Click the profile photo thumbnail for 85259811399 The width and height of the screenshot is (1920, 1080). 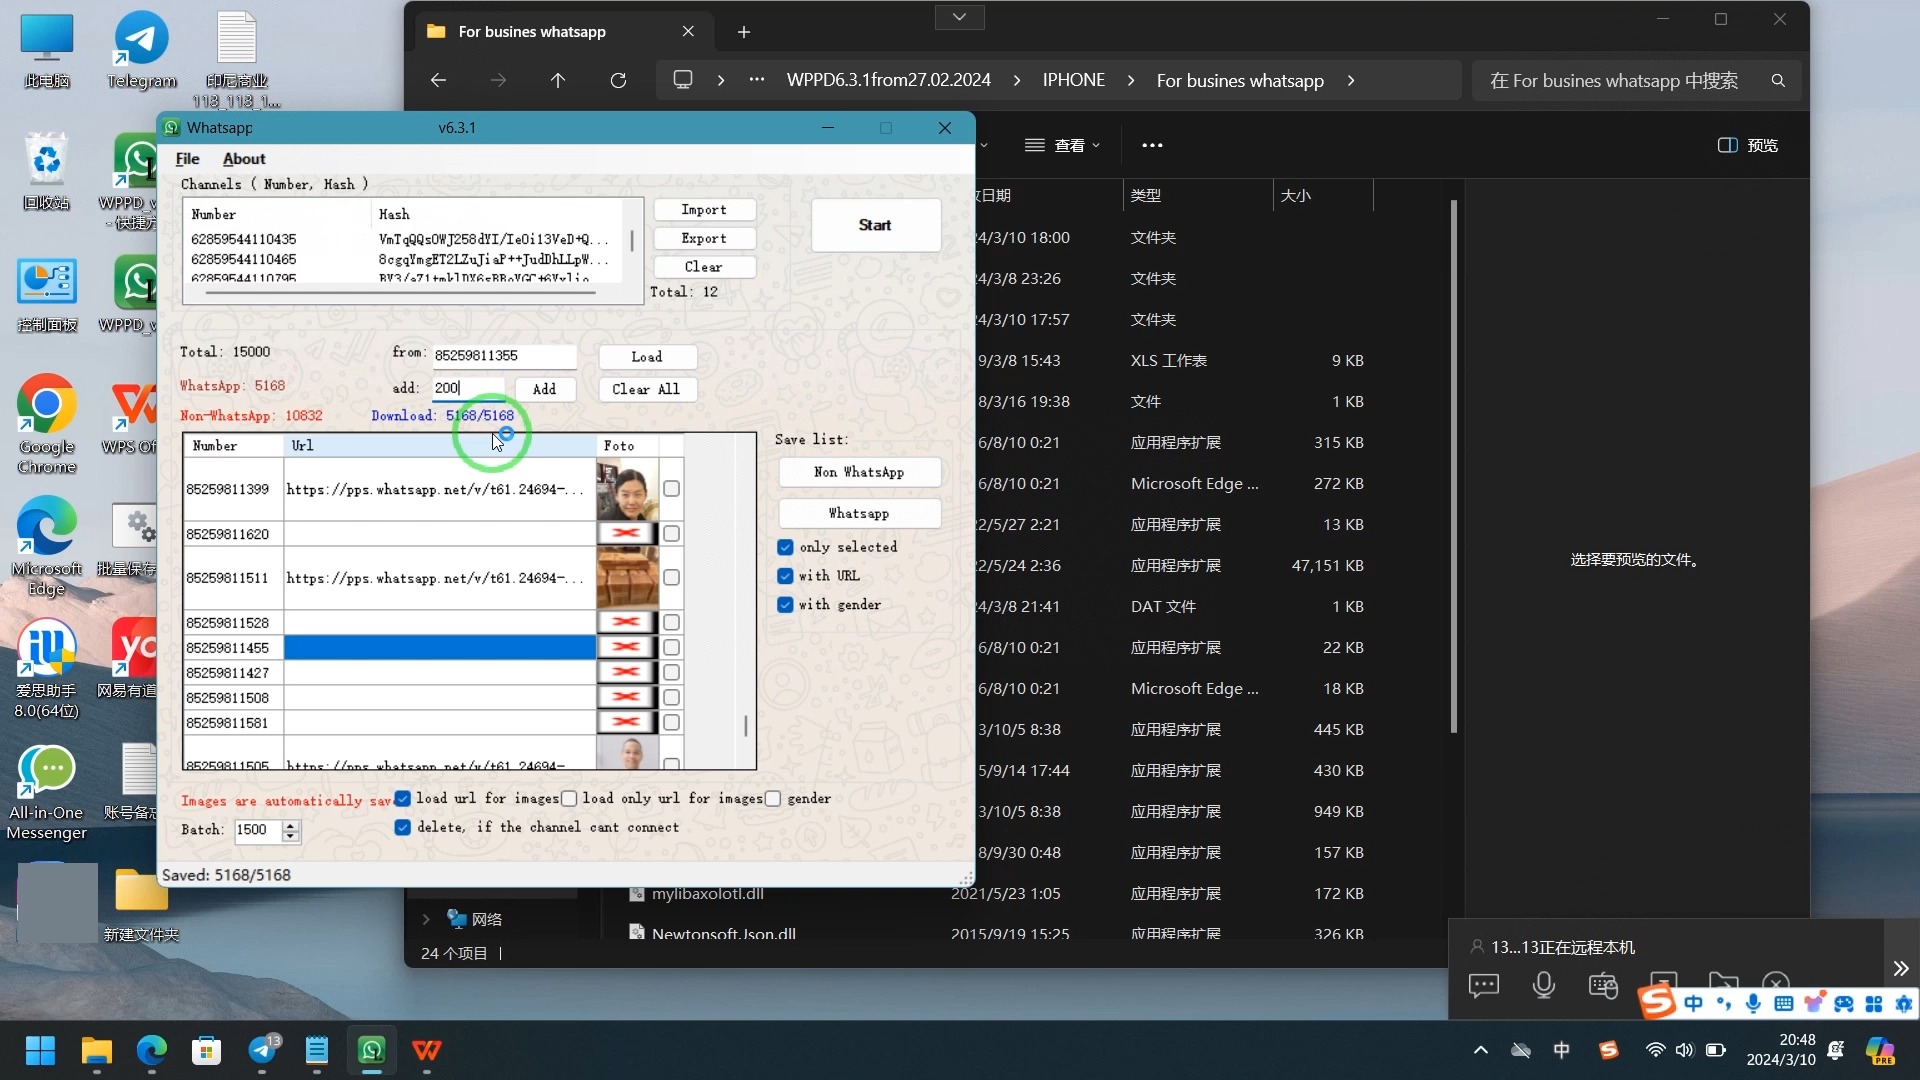(x=628, y=491)
